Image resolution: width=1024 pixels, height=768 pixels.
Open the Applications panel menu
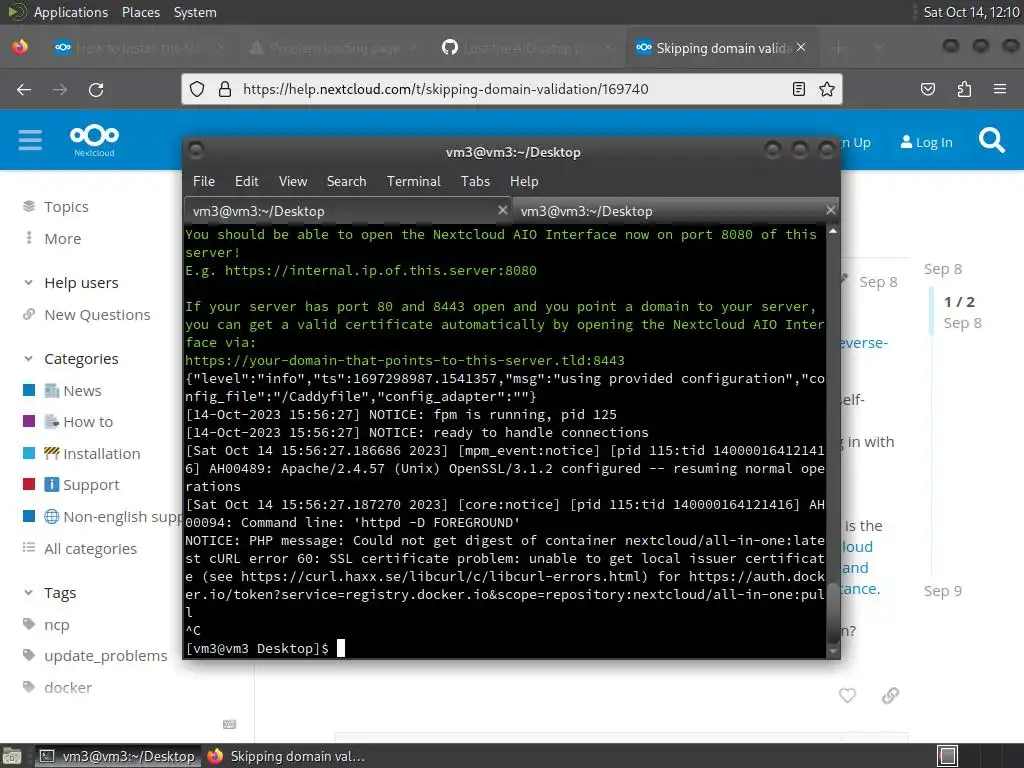coord(71,12)
